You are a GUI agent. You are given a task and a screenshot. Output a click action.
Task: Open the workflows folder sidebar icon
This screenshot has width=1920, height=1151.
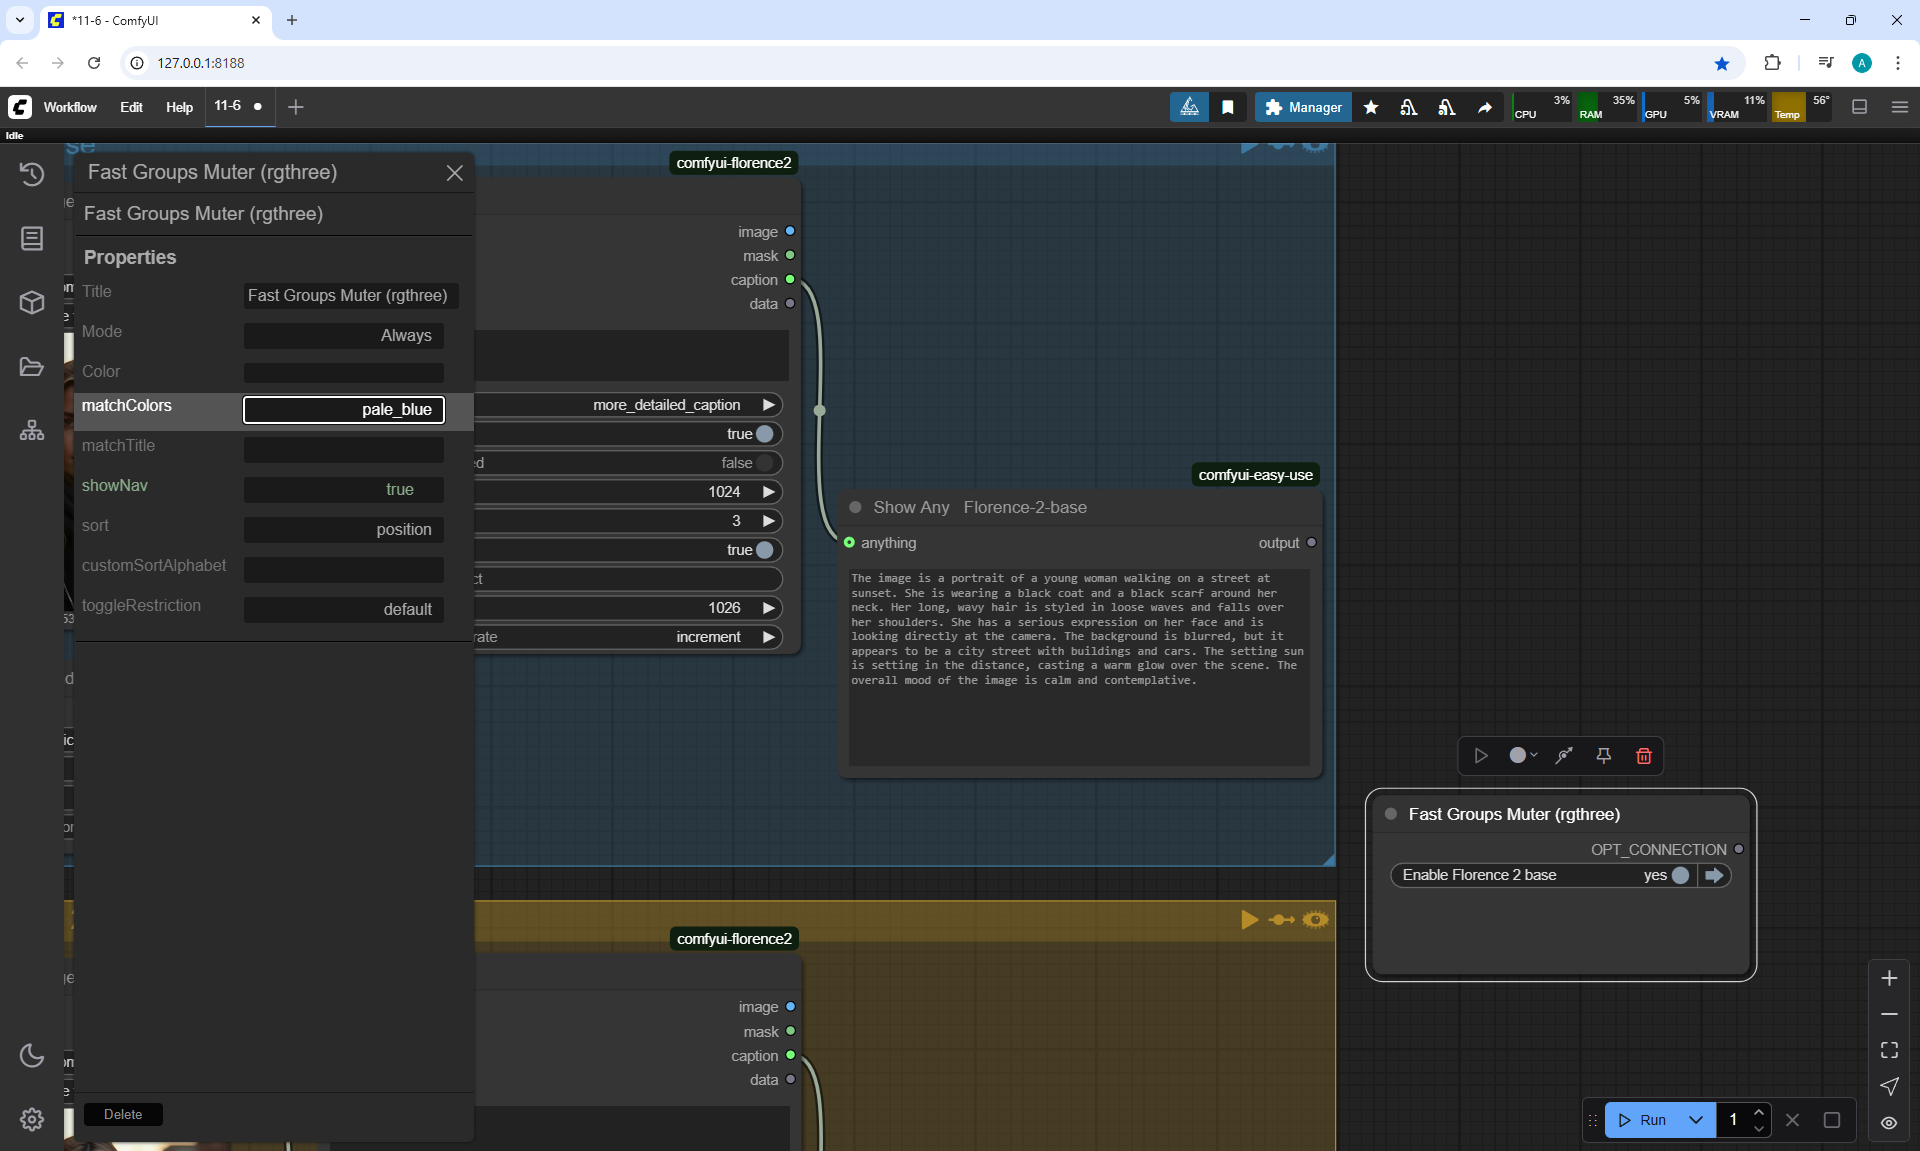pyautogui.click(x=32, y=367)
